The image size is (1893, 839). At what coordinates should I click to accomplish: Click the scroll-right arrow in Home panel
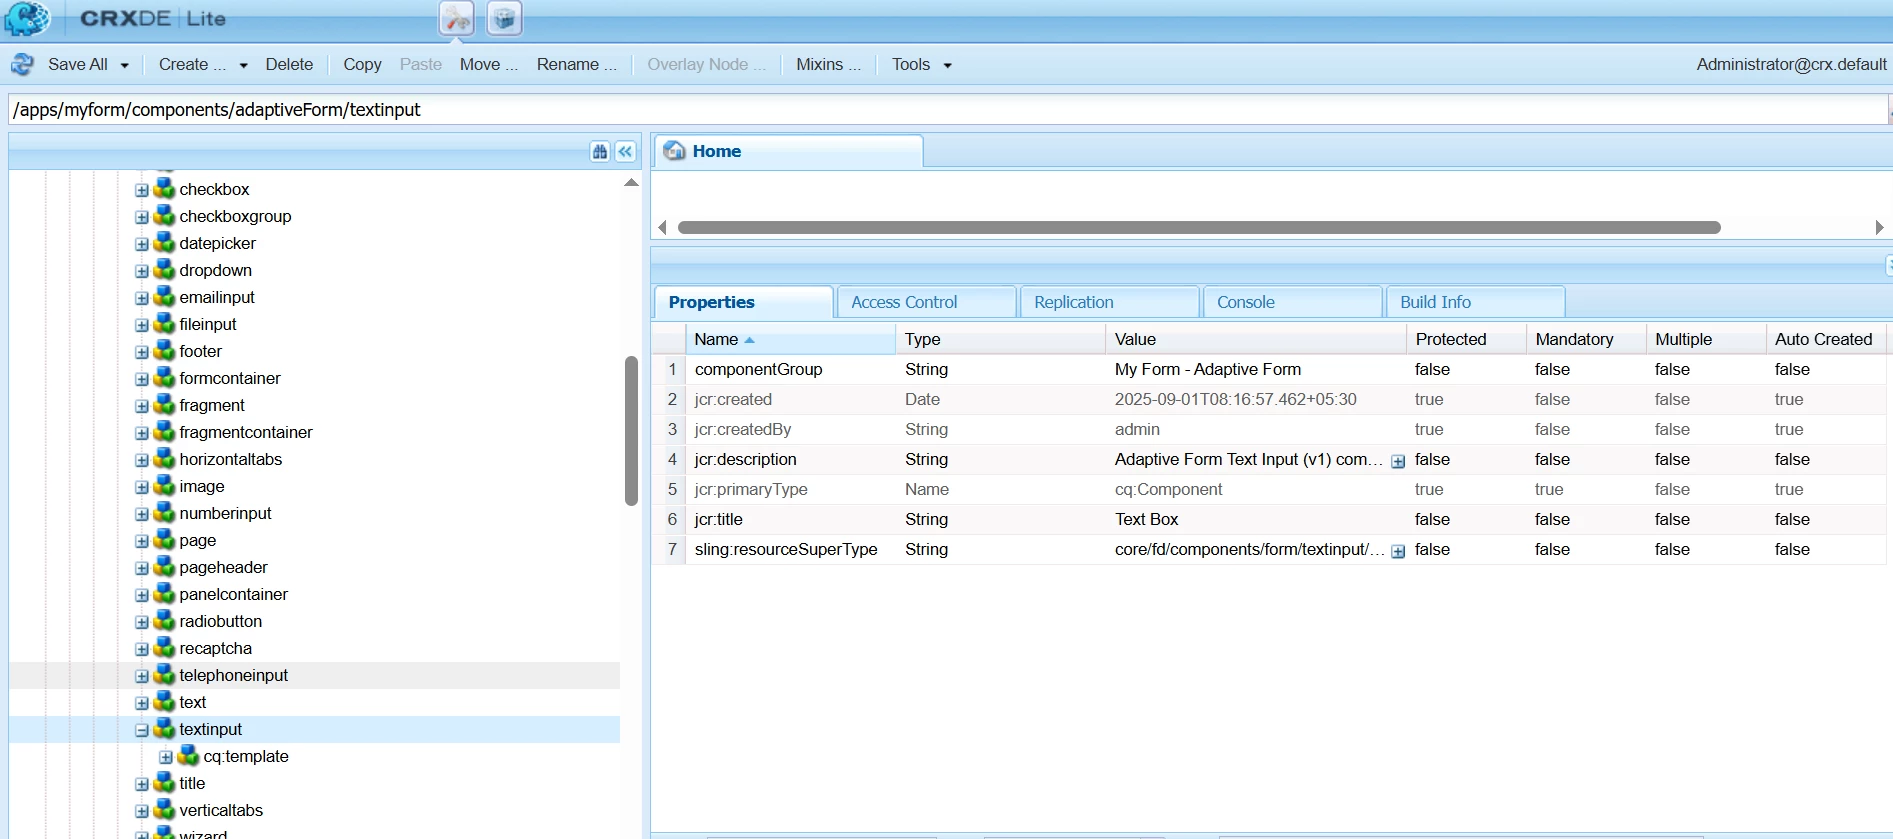click(x=1879, y=228)
